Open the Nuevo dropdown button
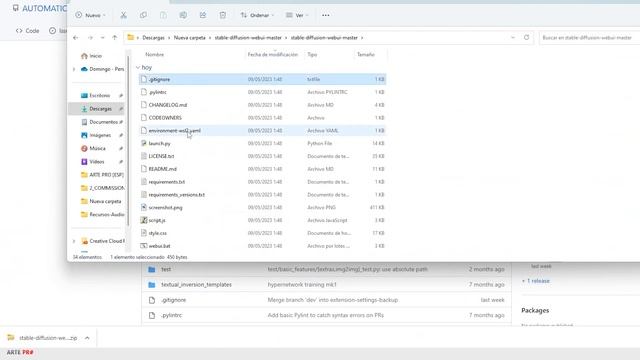Viewport: 640px width, 360px height. 91,15
